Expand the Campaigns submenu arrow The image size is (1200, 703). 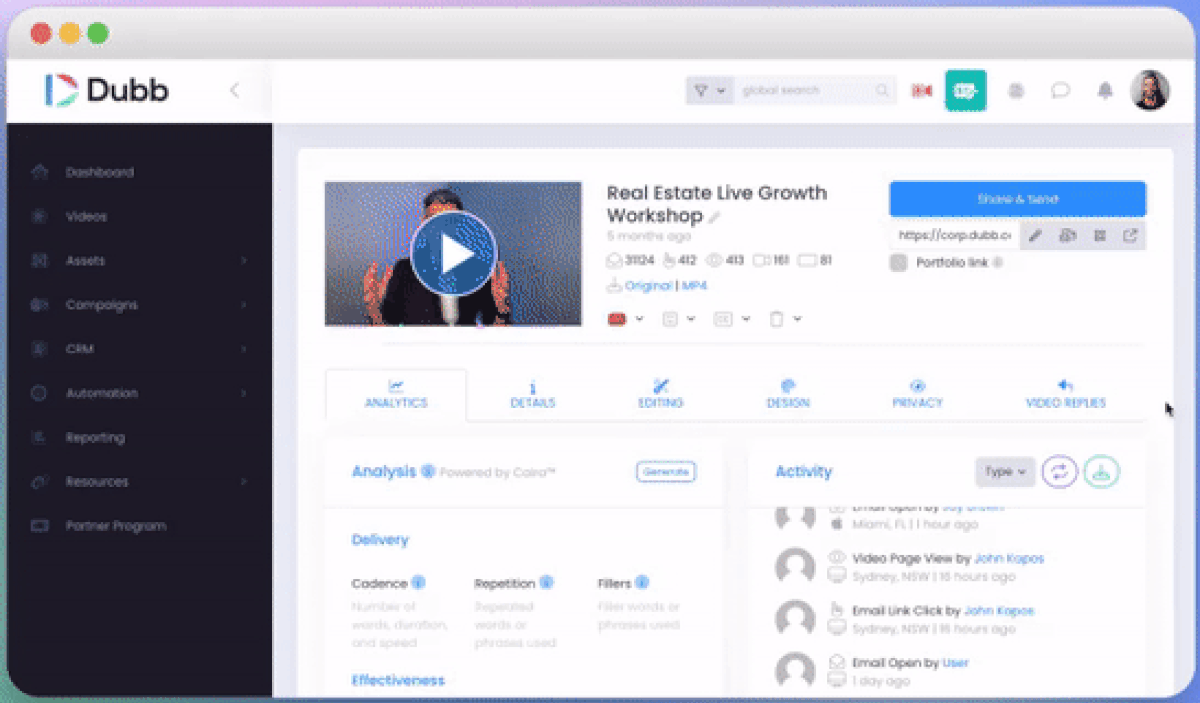[x=245, y=305]
